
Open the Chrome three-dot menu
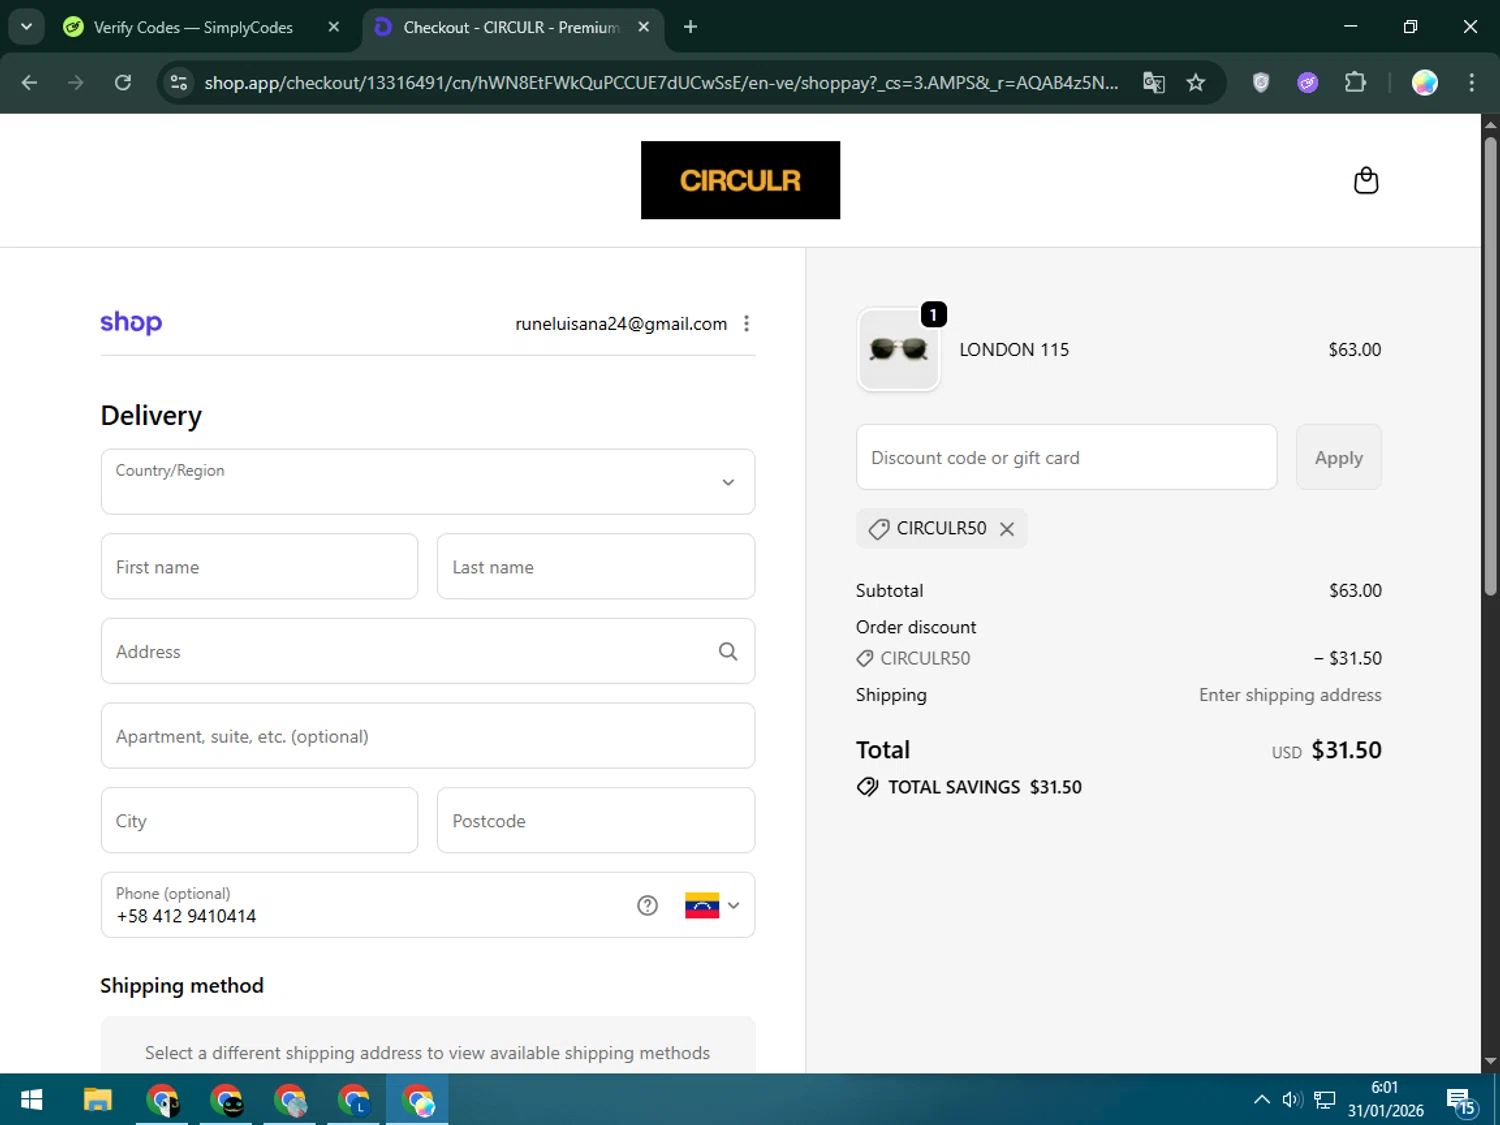pyautogui.click(x=1471, y=83)
